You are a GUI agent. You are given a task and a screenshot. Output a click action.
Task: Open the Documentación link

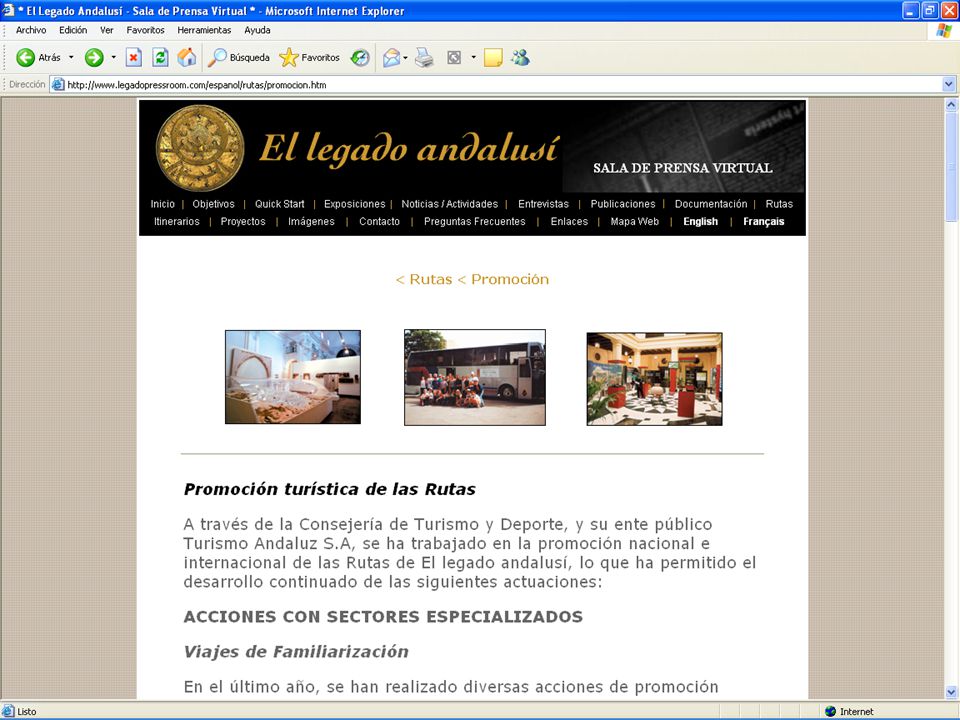[x=711, y=204]
